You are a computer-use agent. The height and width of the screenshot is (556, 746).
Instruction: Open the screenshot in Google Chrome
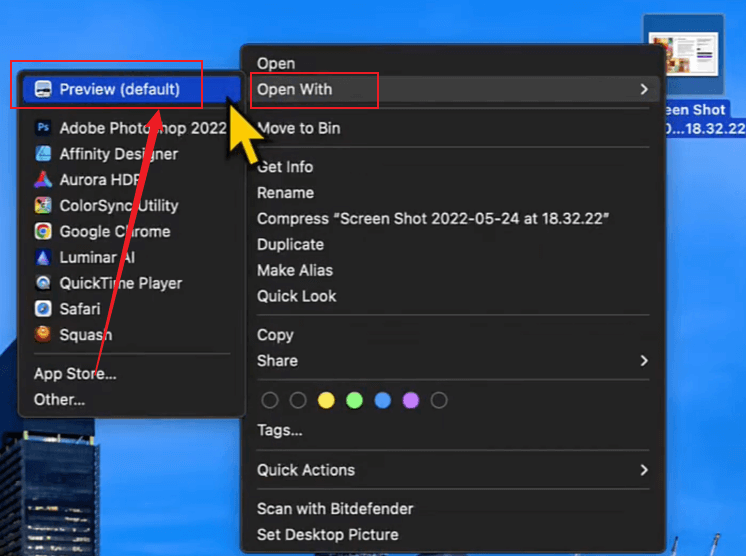click(x=132, y=232)
